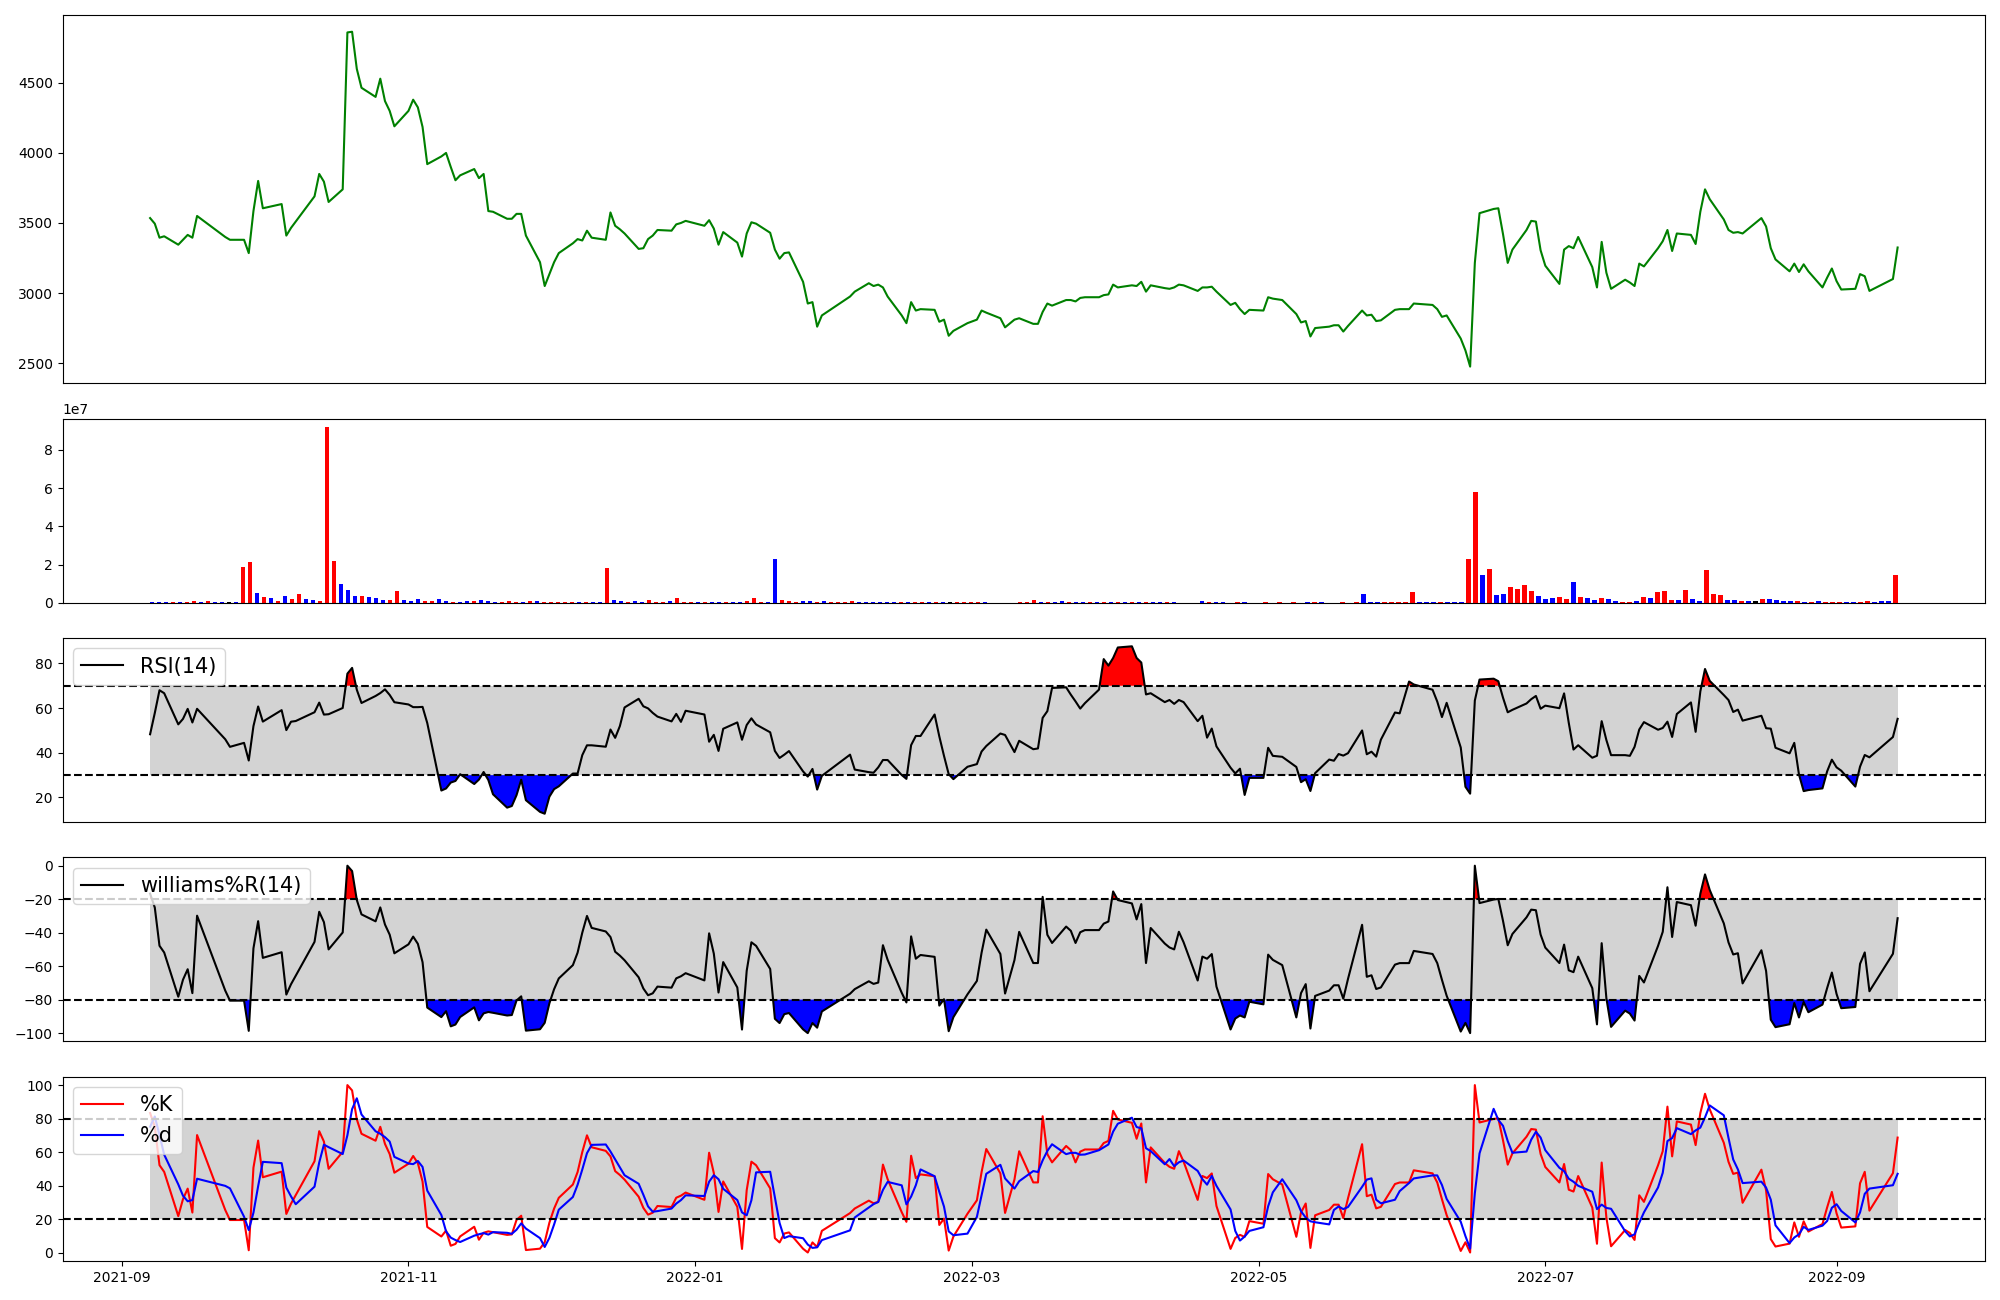2000x1300 pixels.
Task: Click the tallest red volume bar
Action: pos(327,515)
